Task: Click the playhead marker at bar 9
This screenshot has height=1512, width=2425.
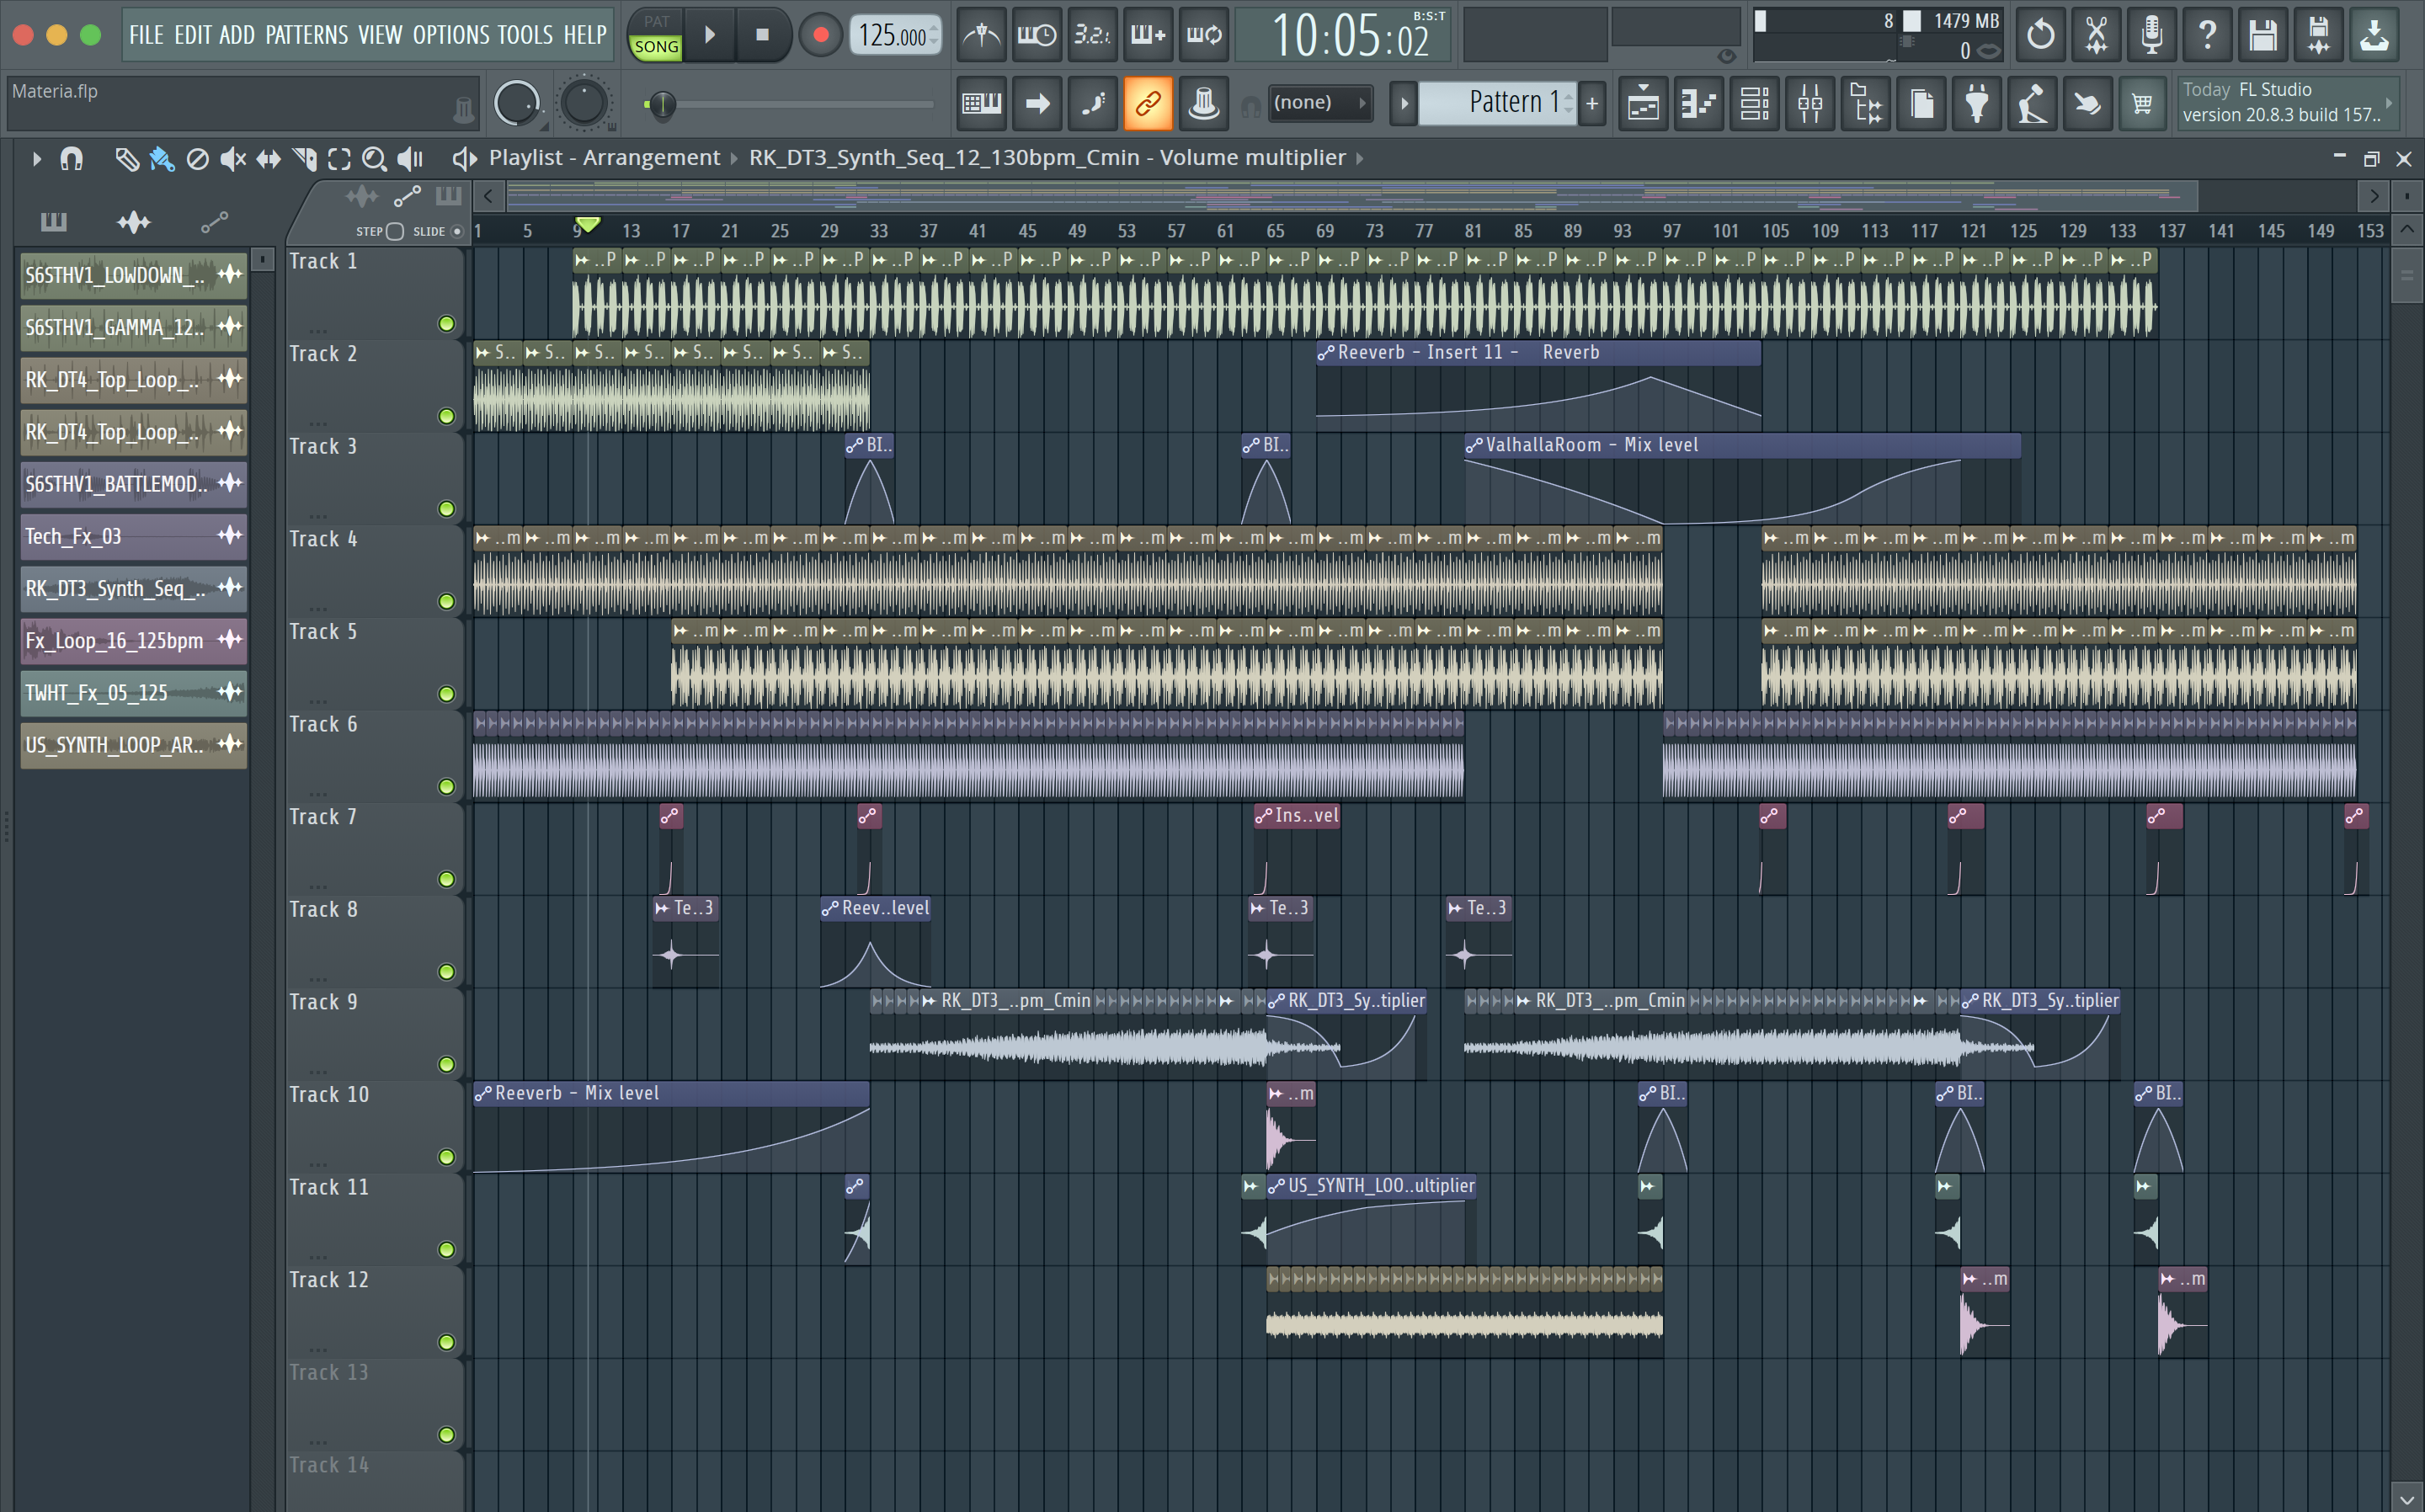Action: [588, 224]
